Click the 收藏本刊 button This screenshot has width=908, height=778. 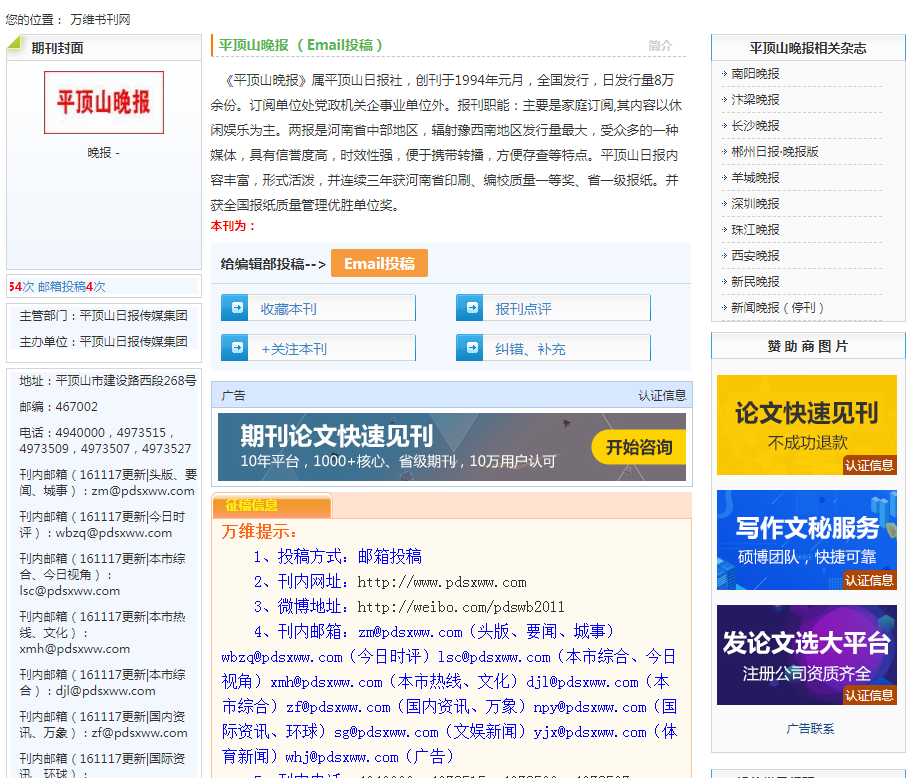(318, 308)
